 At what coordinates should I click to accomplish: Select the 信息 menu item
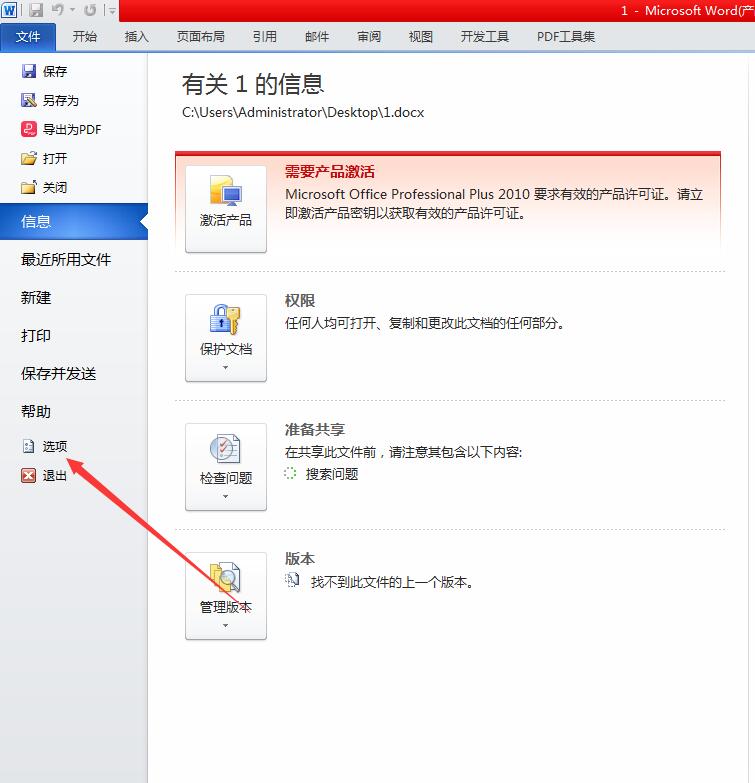pyautogui.click(x=74, y=221)
